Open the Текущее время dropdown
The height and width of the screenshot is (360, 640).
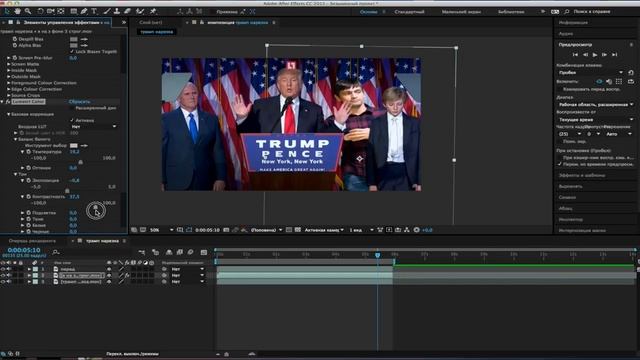pyautogui.click(x=596, y=120)
